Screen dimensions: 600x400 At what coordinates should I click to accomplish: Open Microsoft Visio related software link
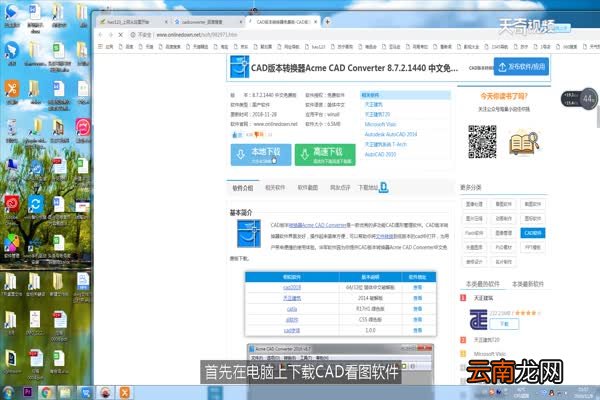click(380, 124)
